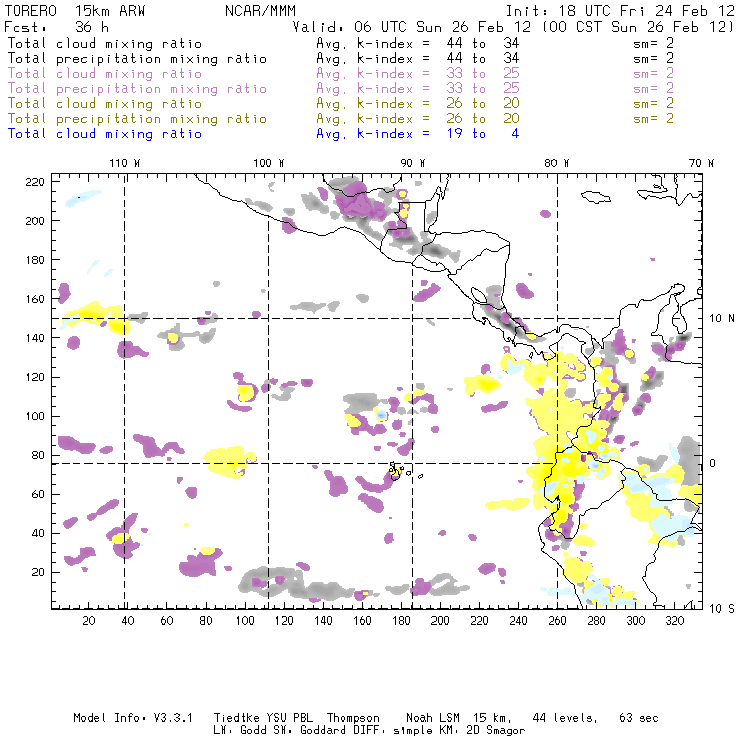The height and width of the screenshot is (740, 740).
Task: Select the "320" x-axis tick label
Action: (674, 621)
